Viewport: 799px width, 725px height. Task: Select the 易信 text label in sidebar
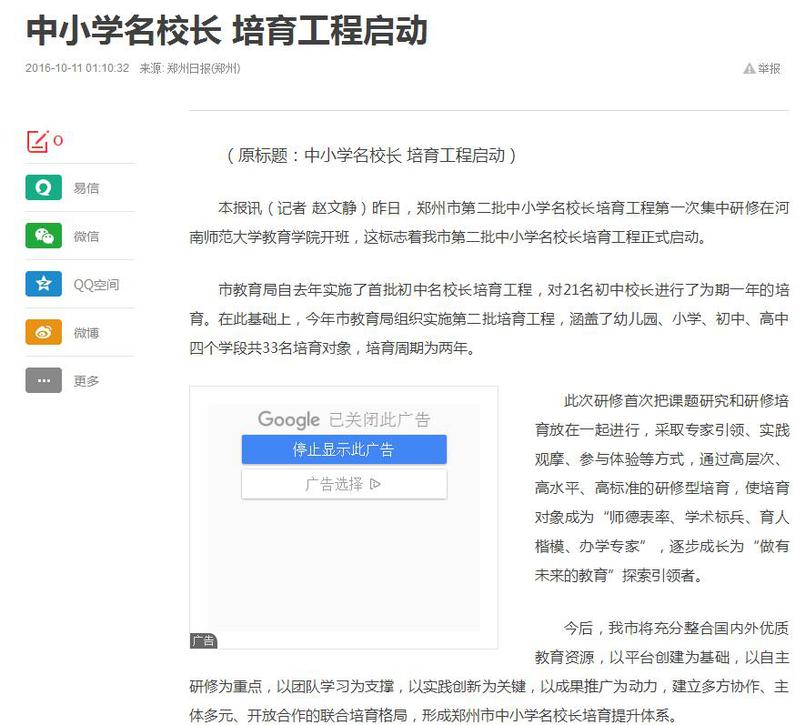86,188
